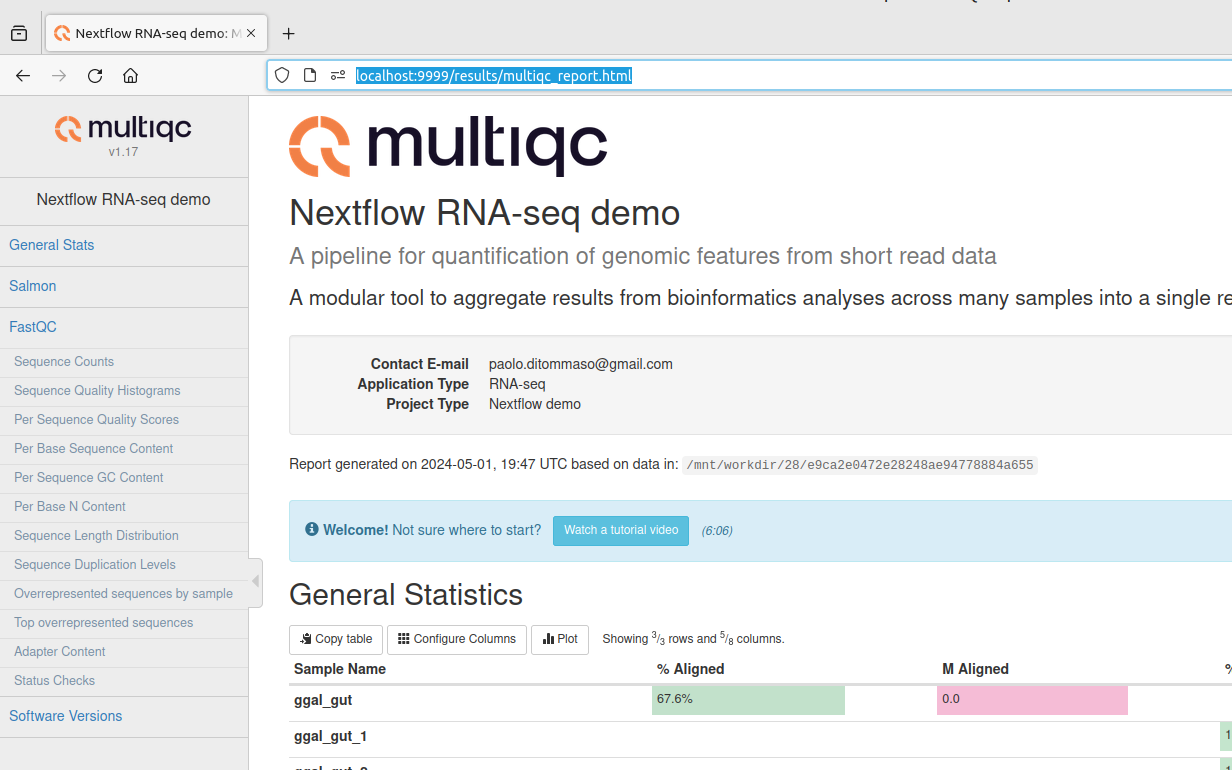Image resolution: width=1232 pixels, height=770 pixels.
Task: Collapse the sidebar using arrow handle
Action: [x=255, y=581]
